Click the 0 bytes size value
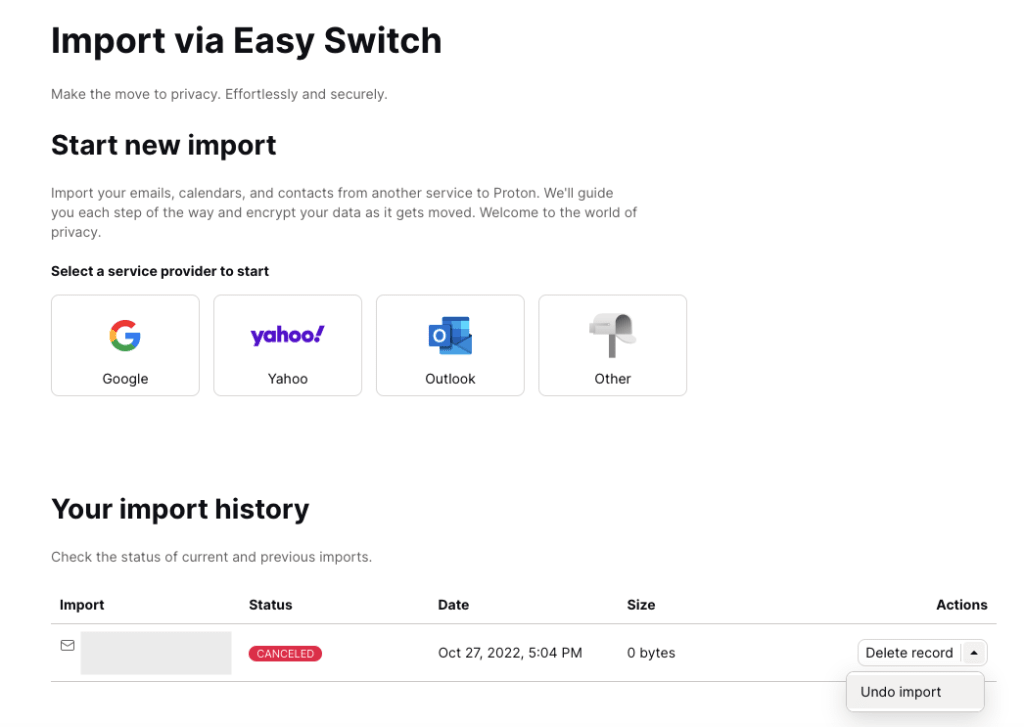The height and width of the screenshot is (727, 1024). click(x=651, y=653)
